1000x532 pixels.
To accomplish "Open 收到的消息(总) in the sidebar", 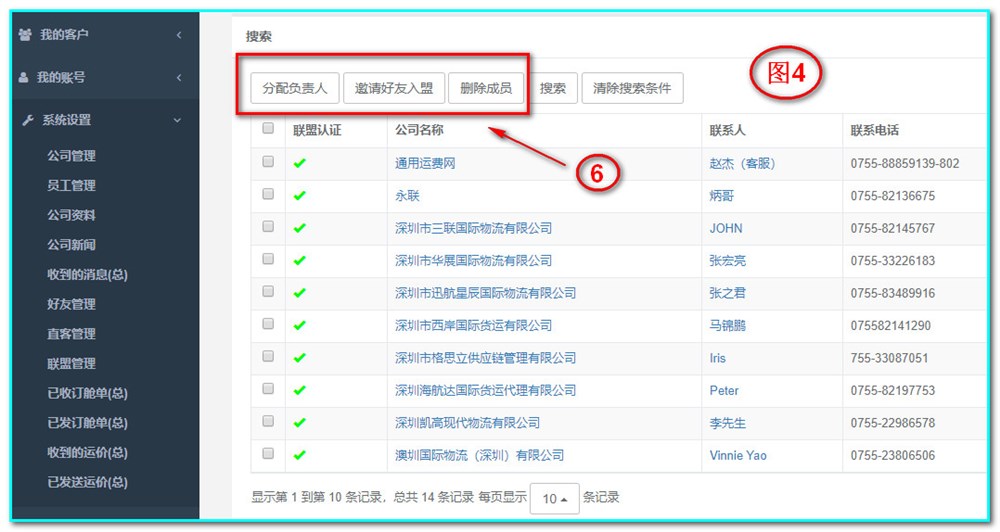I will 87,275.
